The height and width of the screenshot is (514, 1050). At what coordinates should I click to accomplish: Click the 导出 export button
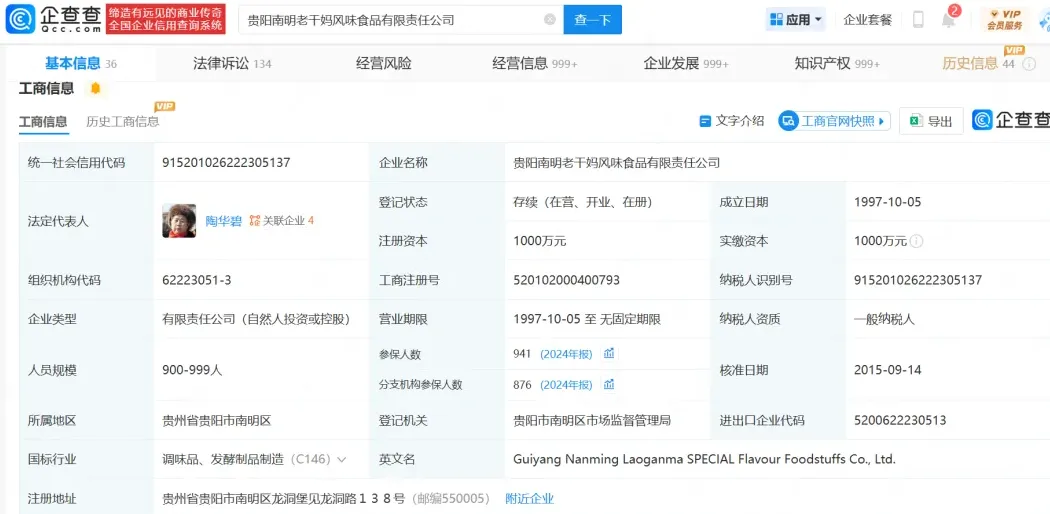click(931, 121)
